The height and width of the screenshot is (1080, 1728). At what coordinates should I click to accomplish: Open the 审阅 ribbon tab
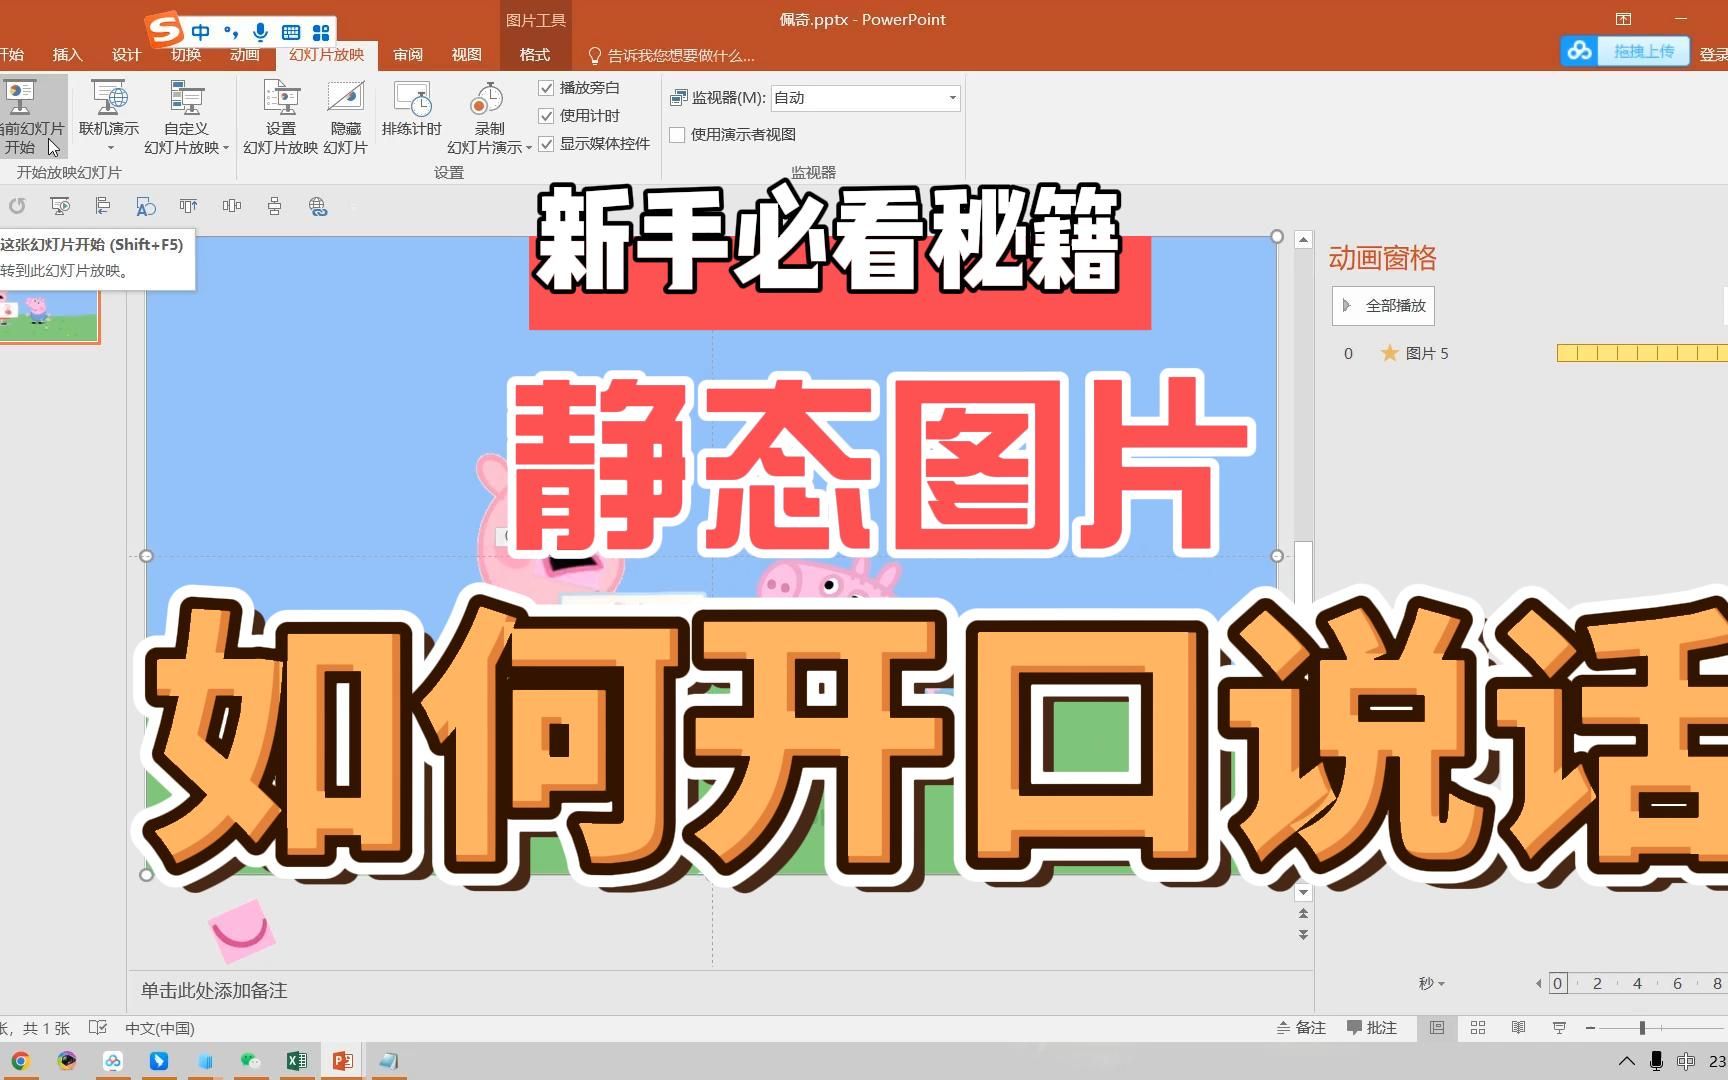click(408, 55)
